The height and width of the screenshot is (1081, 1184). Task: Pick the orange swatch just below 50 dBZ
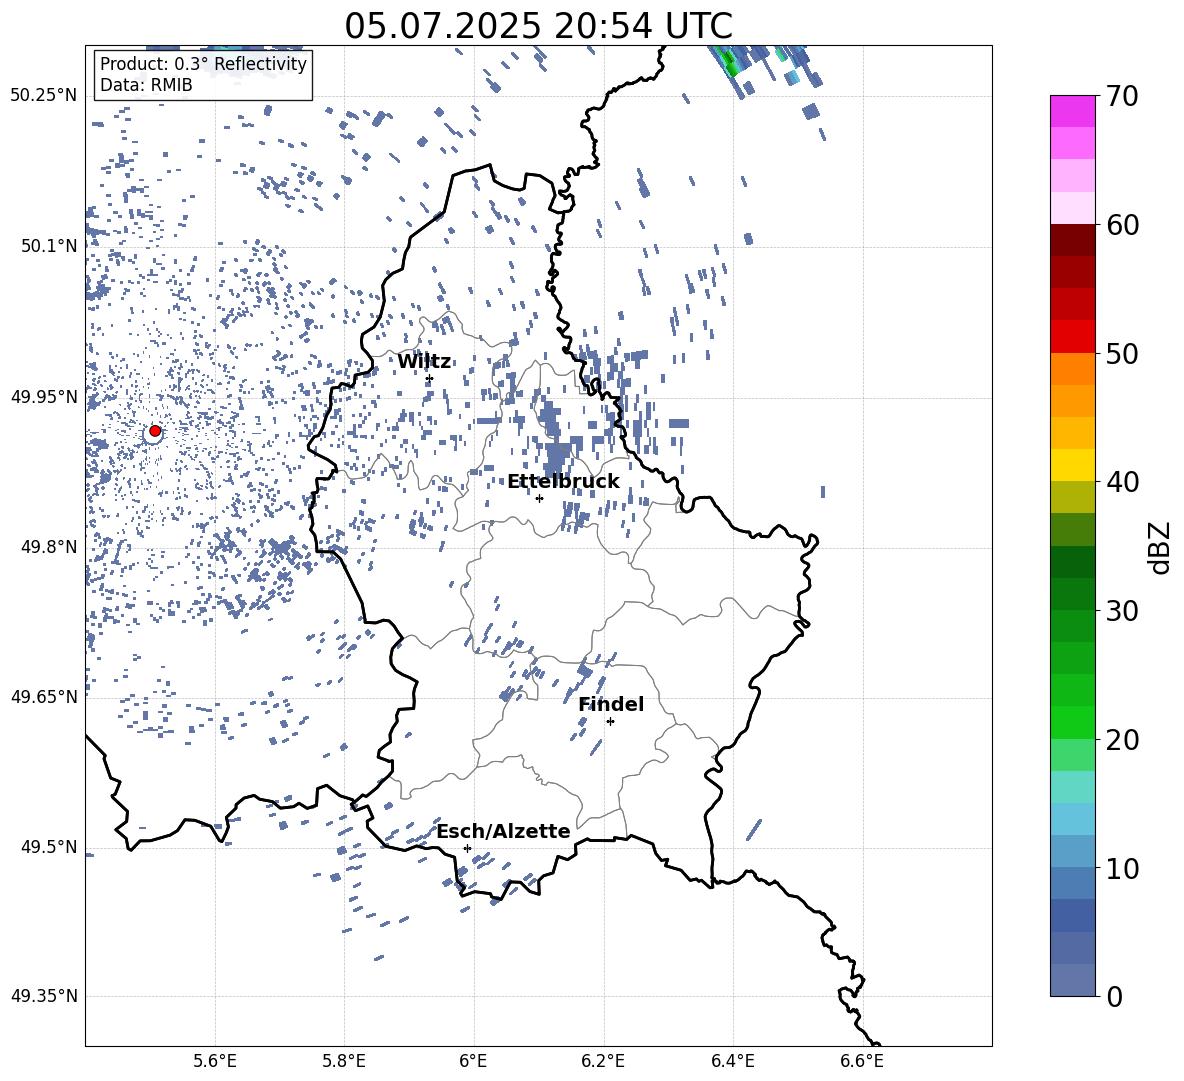pos(1072,369)
